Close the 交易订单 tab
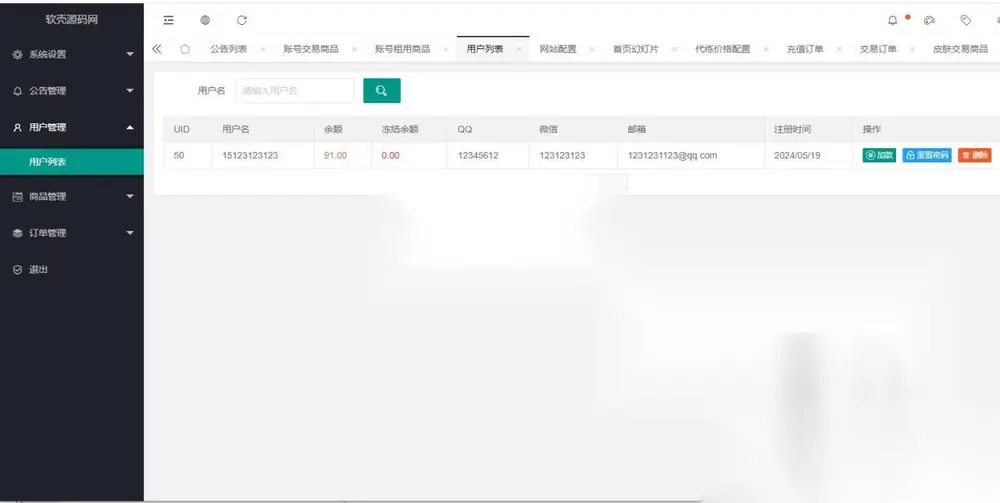 [912, 49]
